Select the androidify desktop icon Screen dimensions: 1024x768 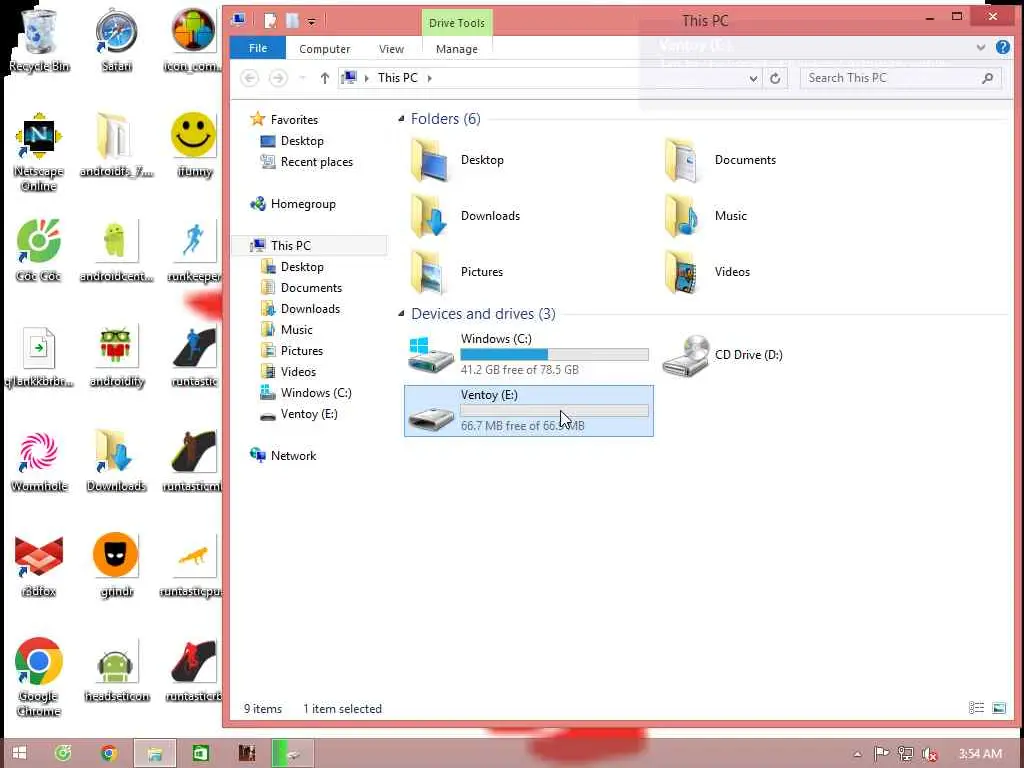click(116, 355)
